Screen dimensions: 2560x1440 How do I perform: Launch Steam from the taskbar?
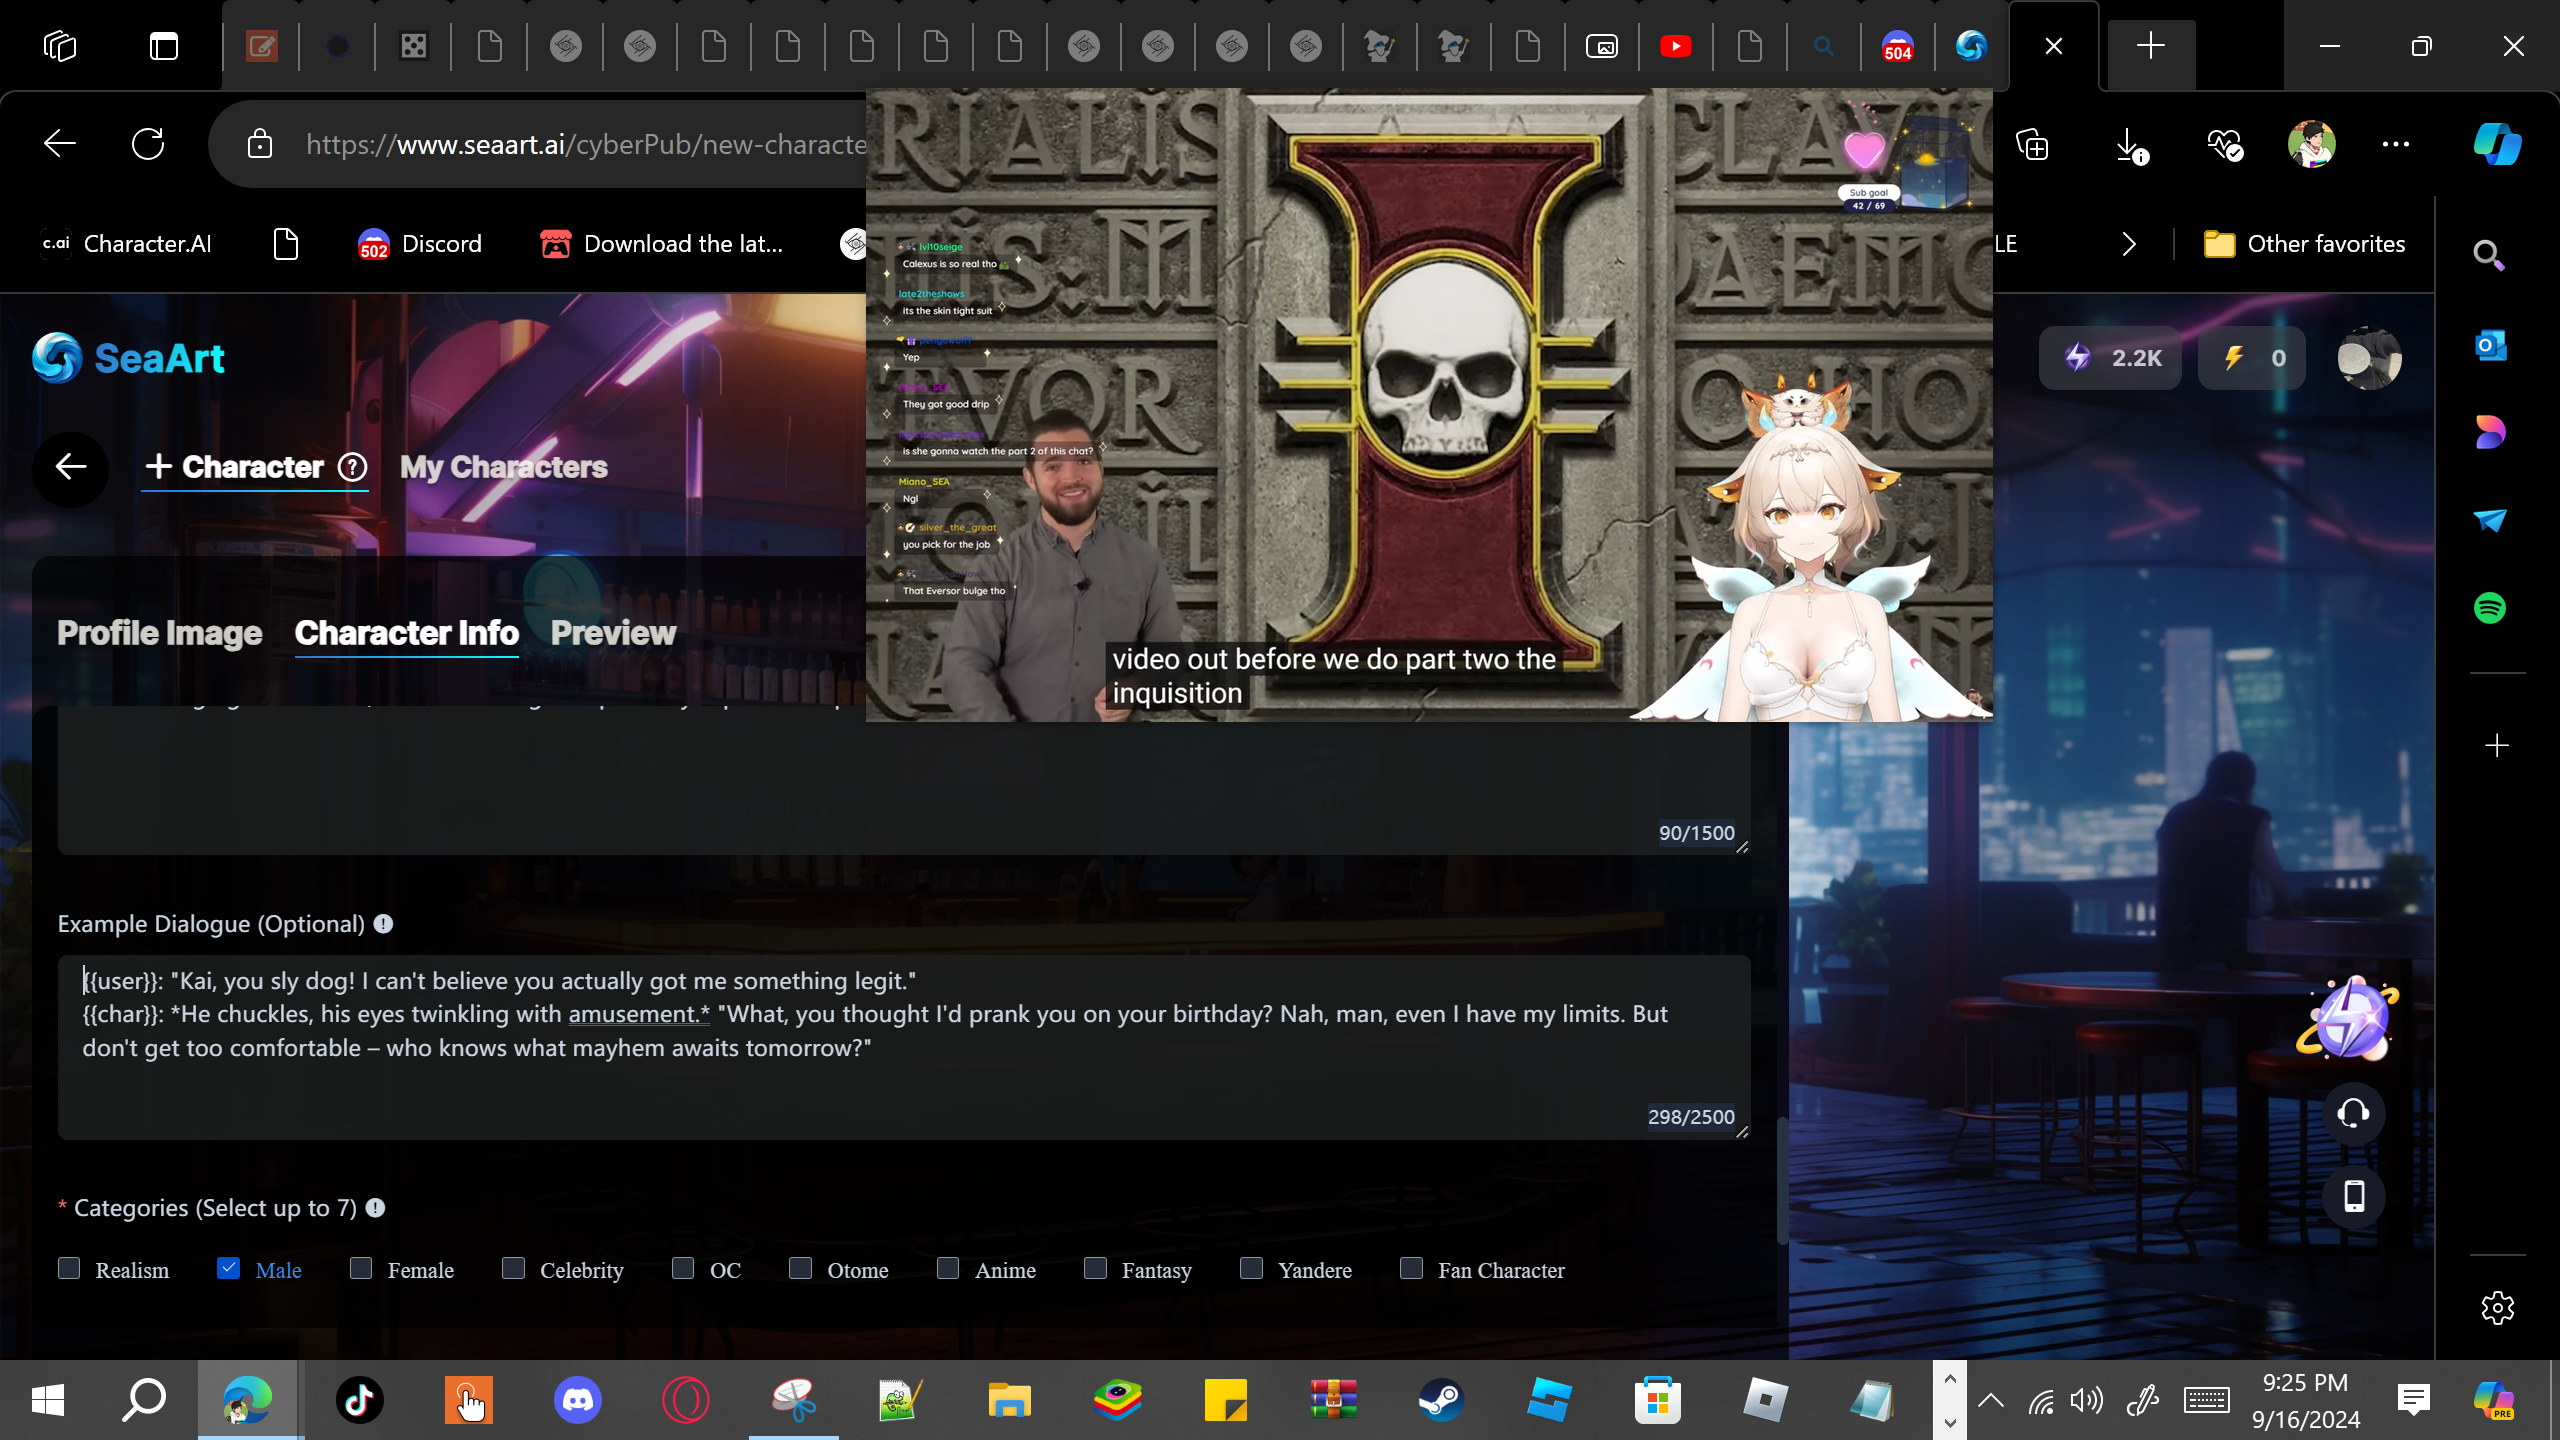tap(1441, 1400)
